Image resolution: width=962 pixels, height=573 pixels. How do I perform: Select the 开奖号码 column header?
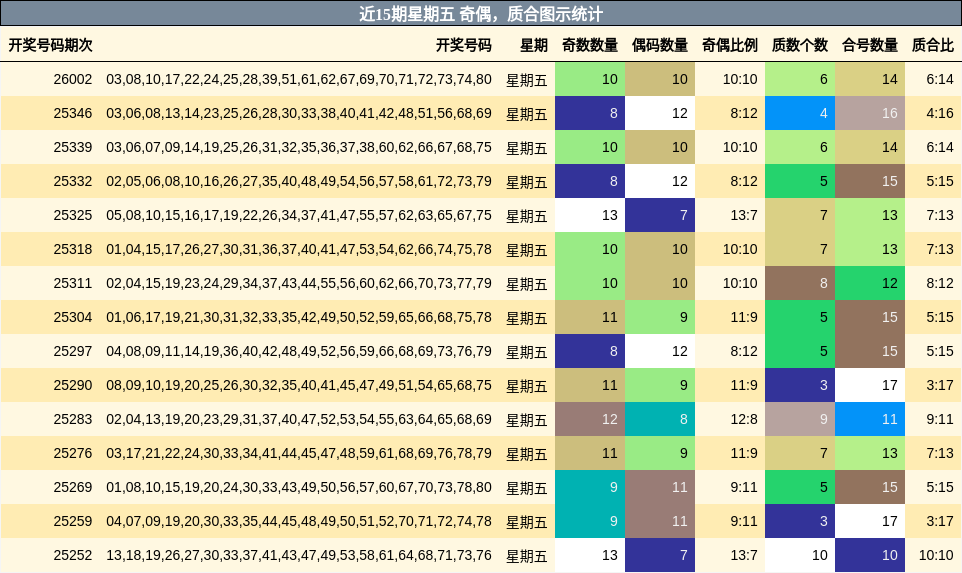pyautogui.click(x=464, y=45)
